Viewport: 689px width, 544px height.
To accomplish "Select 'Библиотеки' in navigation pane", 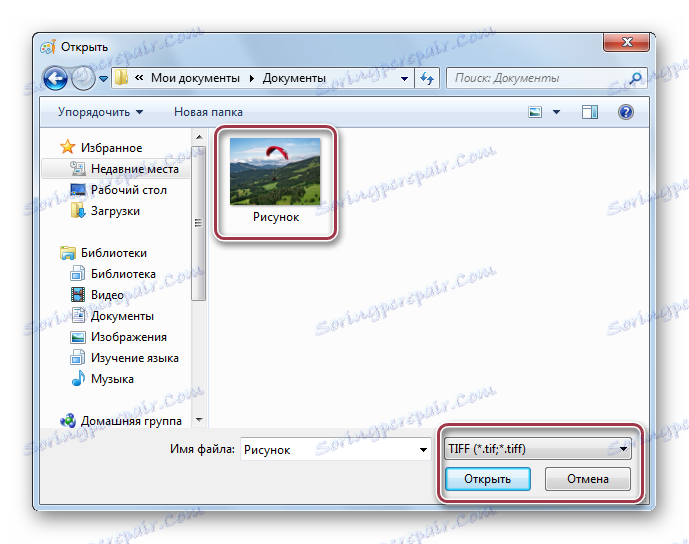I will (x=114, y=253).
